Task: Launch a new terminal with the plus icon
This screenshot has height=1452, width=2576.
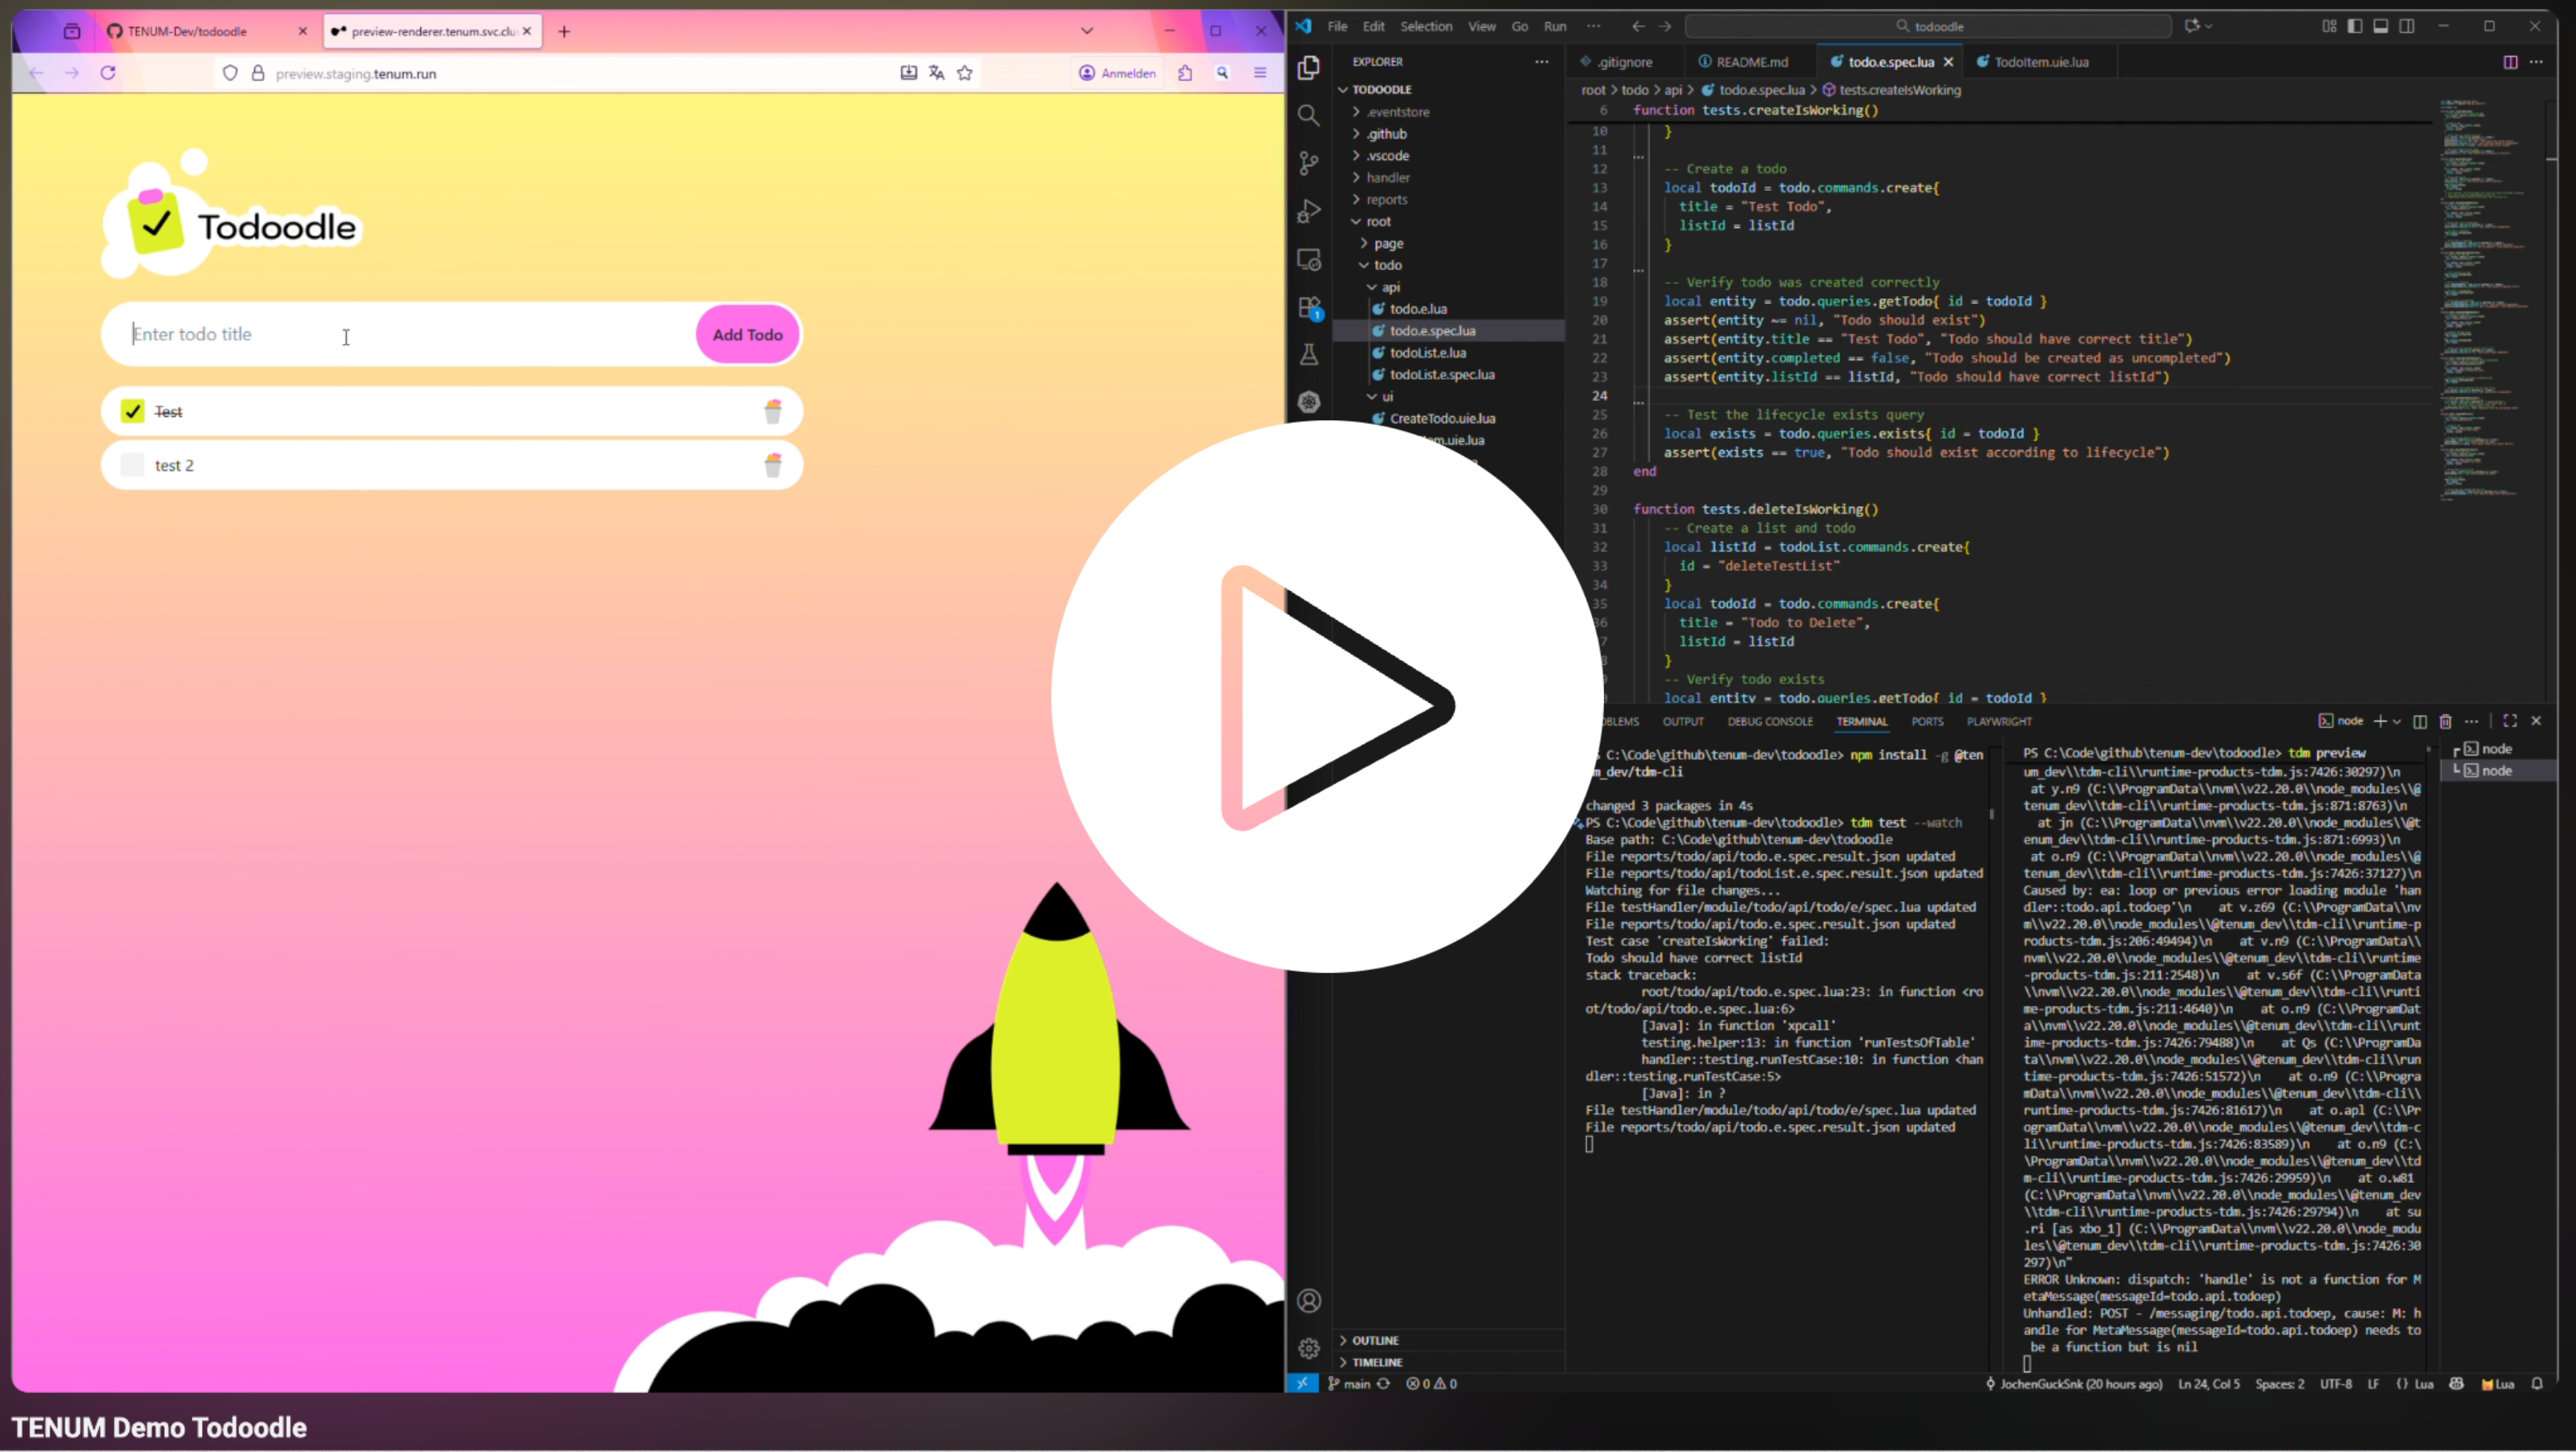Action: point(2381,721)
